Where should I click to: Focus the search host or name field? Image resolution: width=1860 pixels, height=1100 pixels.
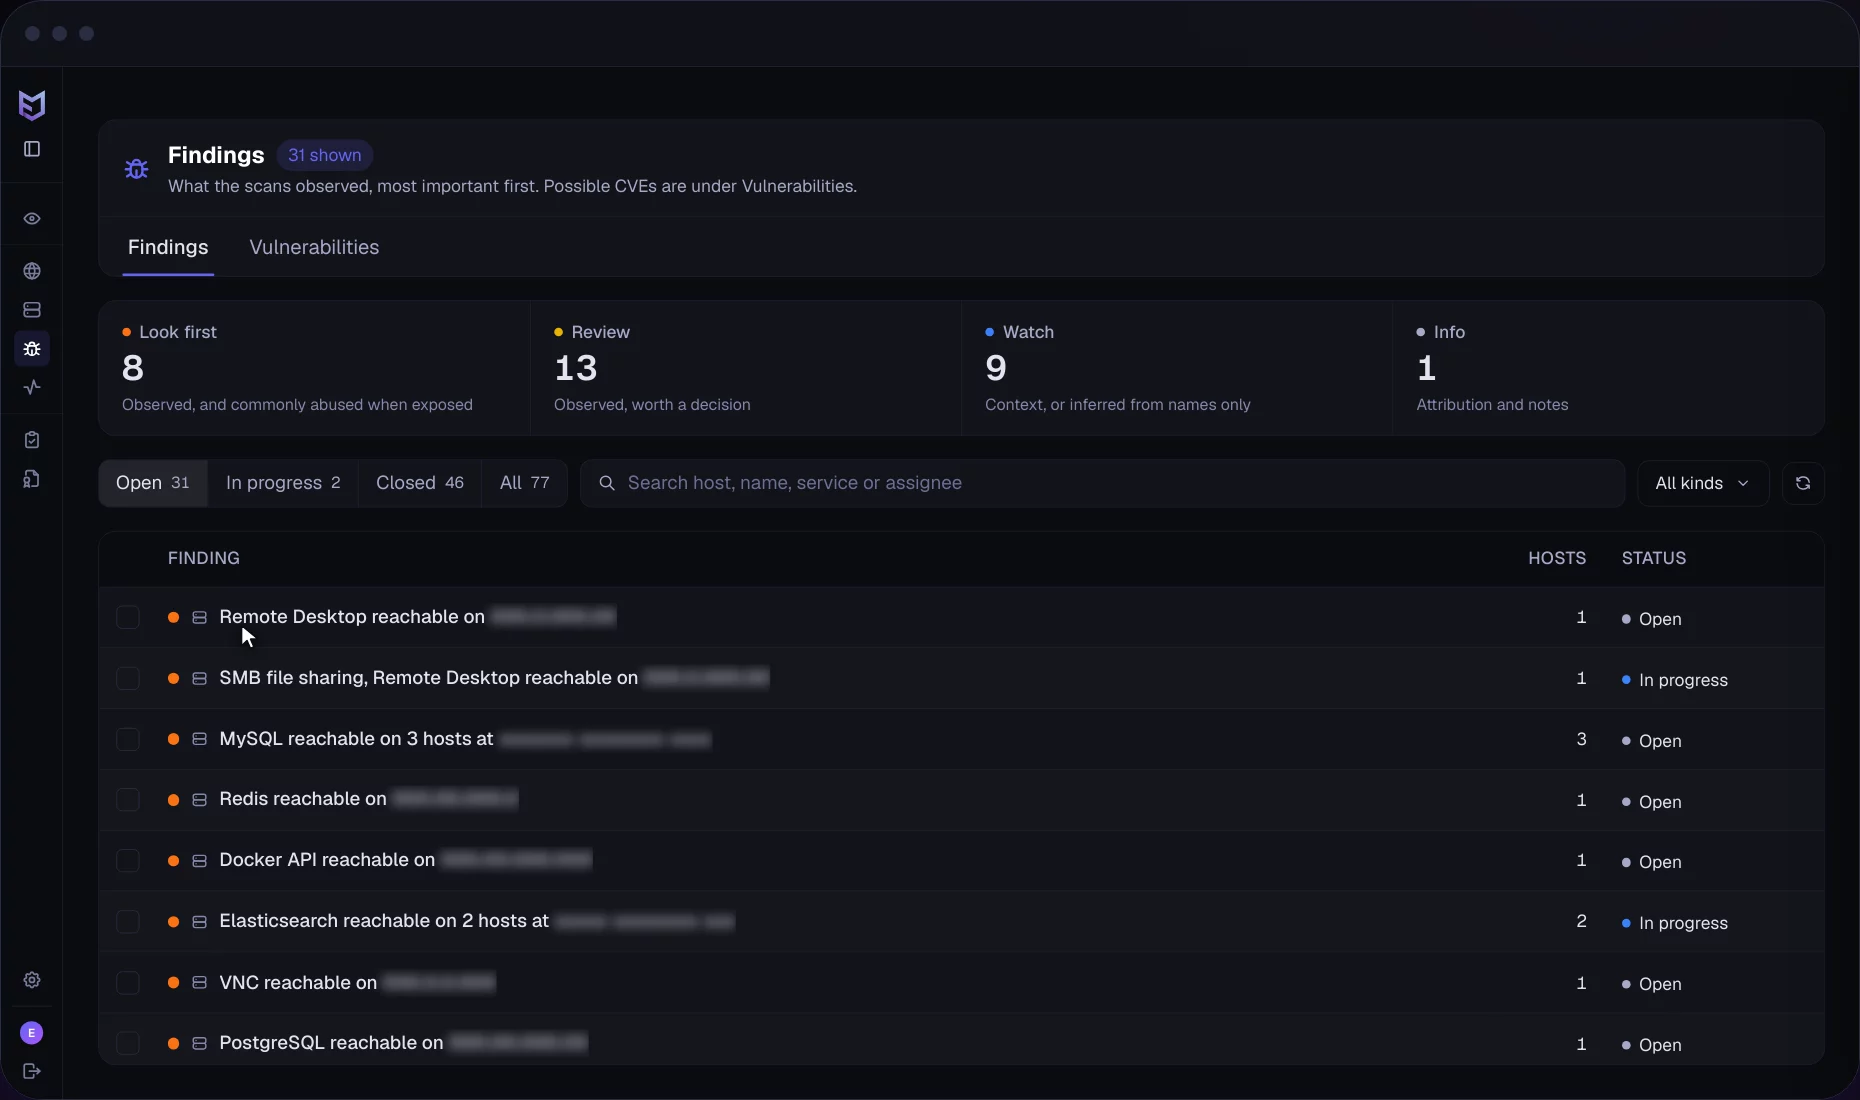pos(1102,483)
